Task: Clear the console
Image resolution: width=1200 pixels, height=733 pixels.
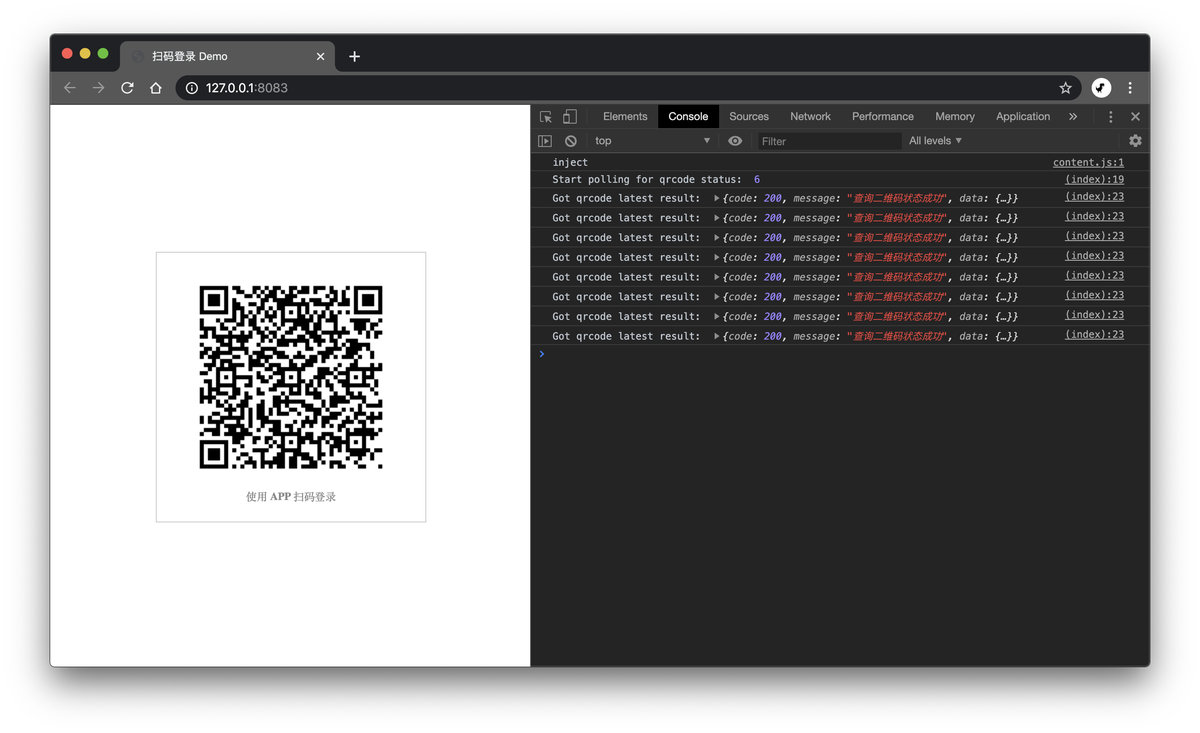Action: [x=570, y=141]
